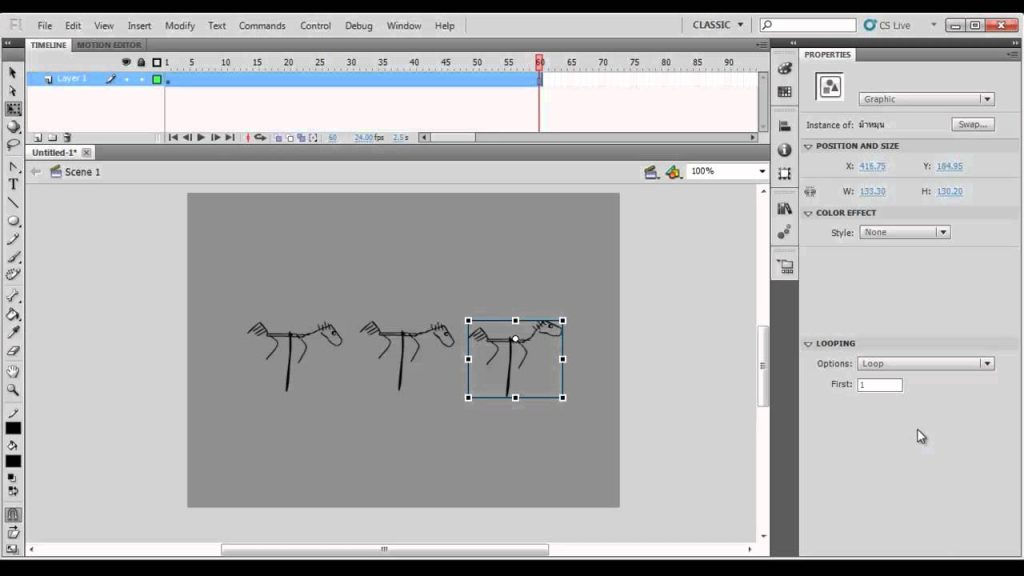
Task: Open the CLASSIC workspace dropdown
Action: (718, 25)
